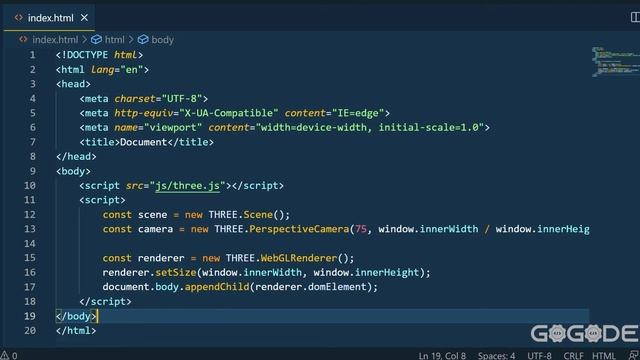Change indentation via Spaces: 4
Image resolution: width=640 pixels, height=360 pixels.
(496, 356)
